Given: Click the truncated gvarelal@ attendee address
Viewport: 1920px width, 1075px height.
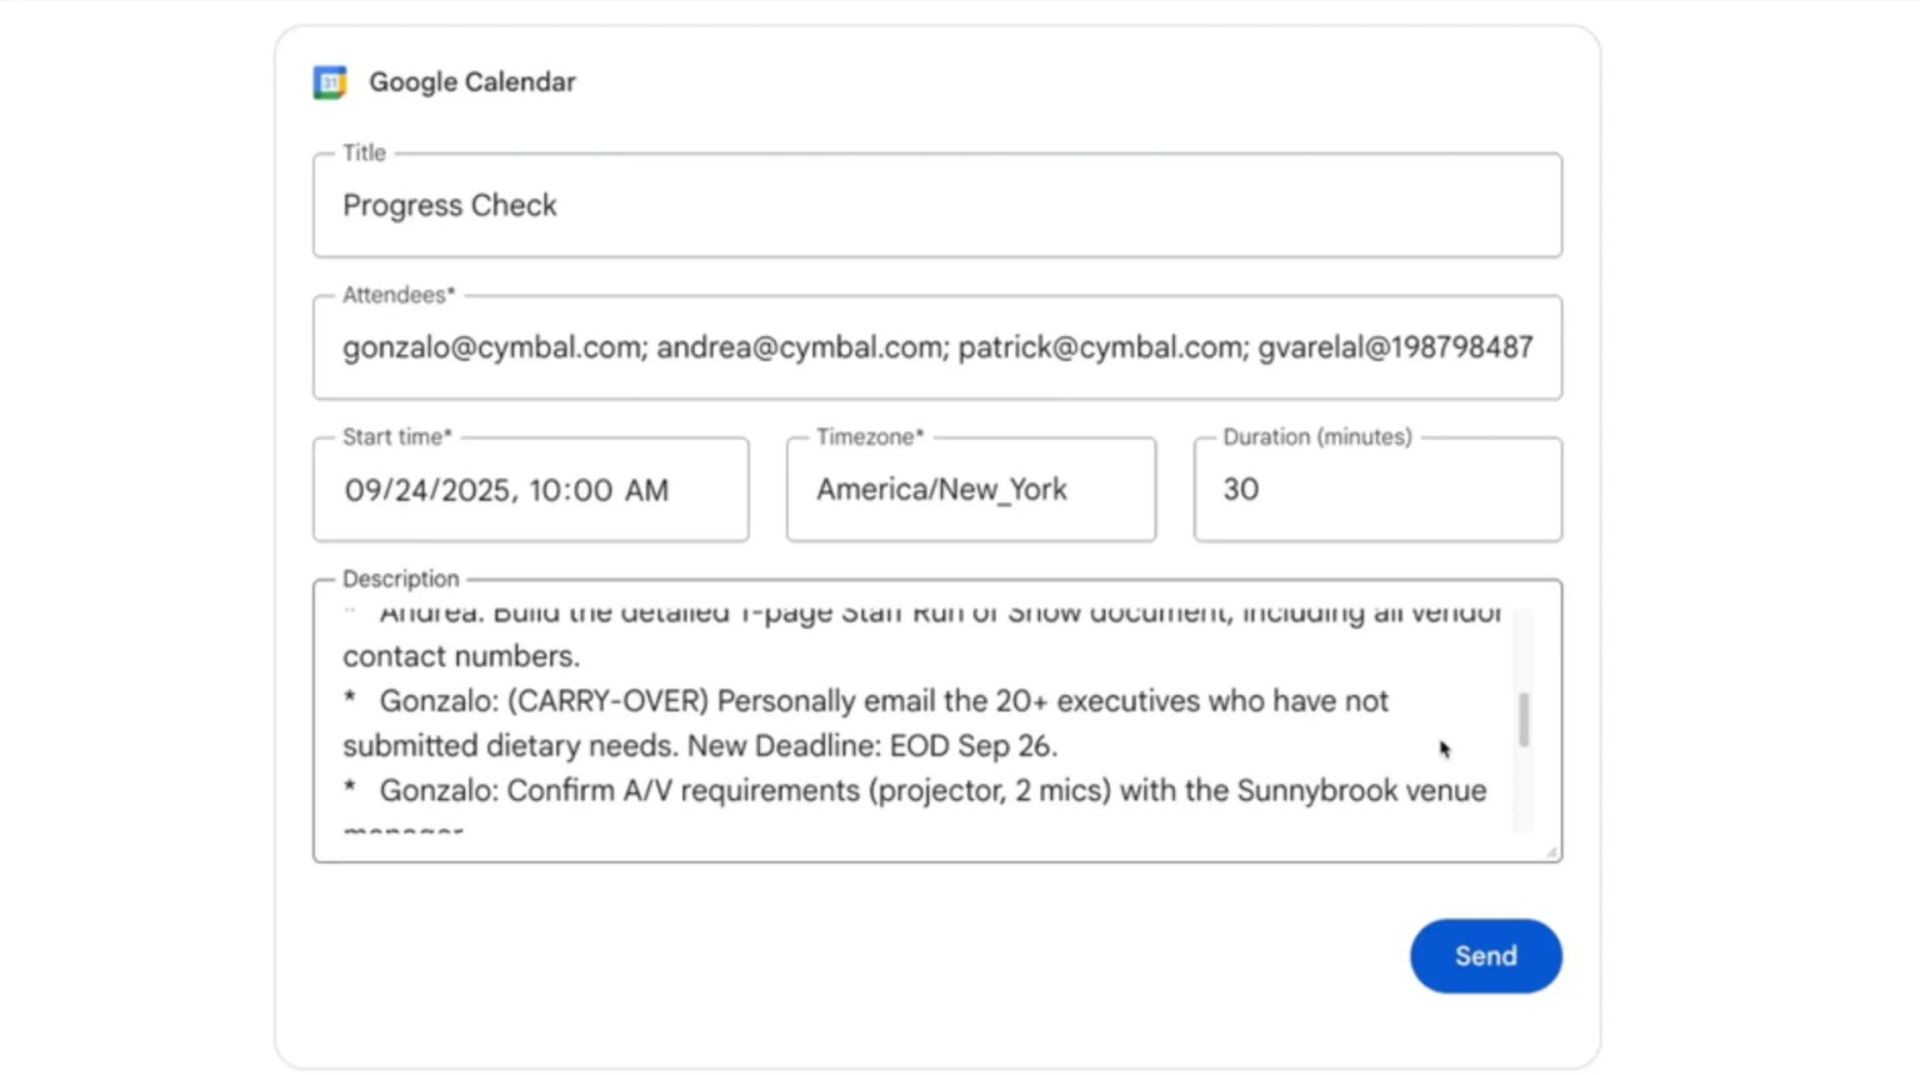Looking at the screenshot, I should [1394, 348].
